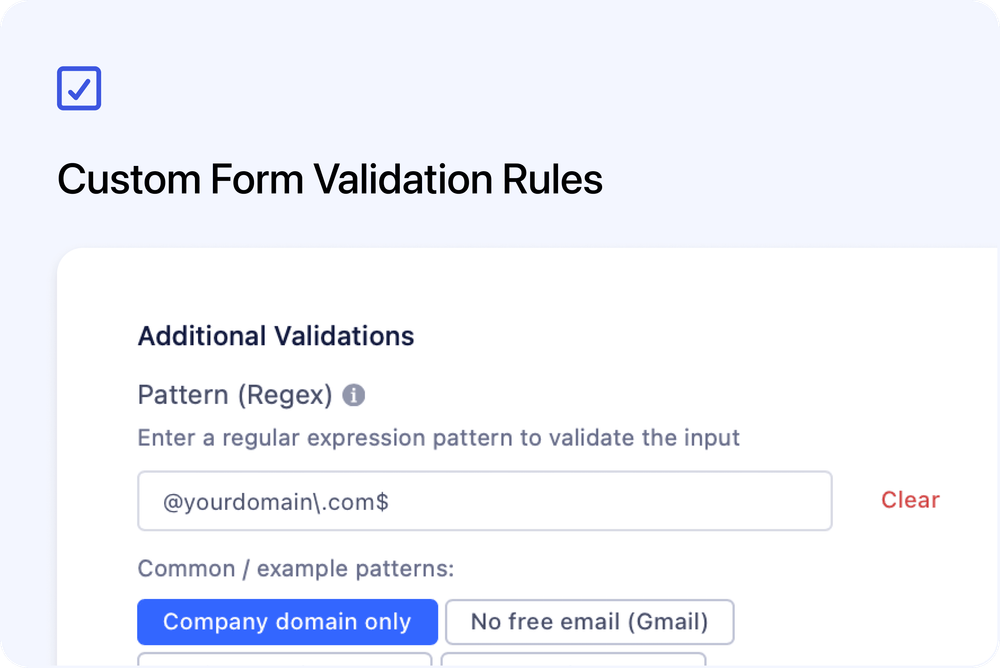Click the Clear link beside the input

coord(909,500)
